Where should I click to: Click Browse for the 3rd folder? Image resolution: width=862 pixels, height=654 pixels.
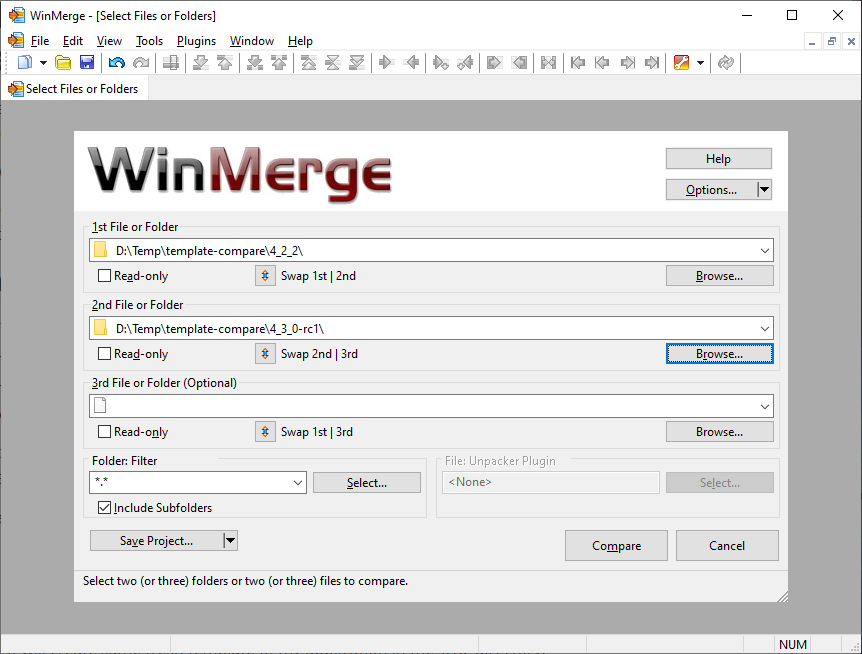[x=719, y=431]
